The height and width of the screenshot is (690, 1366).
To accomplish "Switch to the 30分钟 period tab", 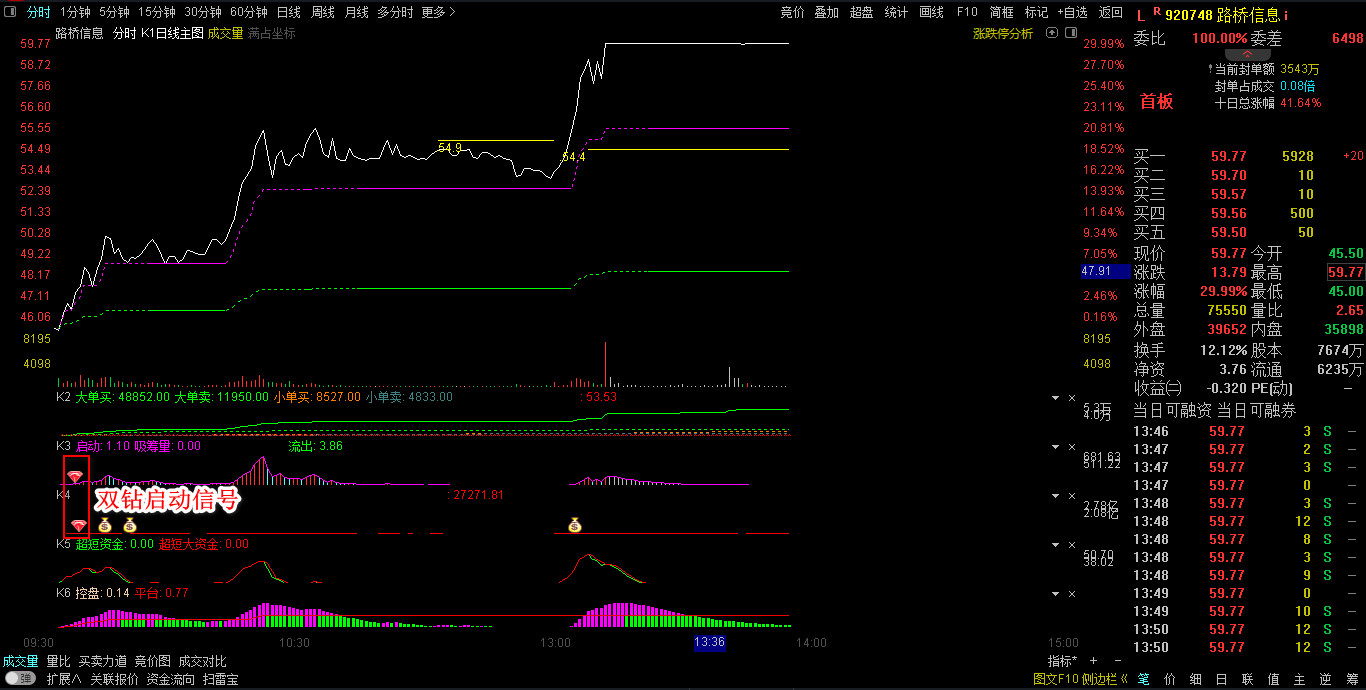I will pyautogui.click(x=203, y=12).
